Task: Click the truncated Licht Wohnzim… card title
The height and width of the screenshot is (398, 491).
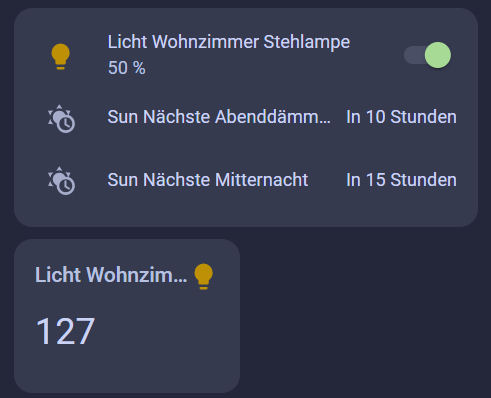Action: point(111,275)
